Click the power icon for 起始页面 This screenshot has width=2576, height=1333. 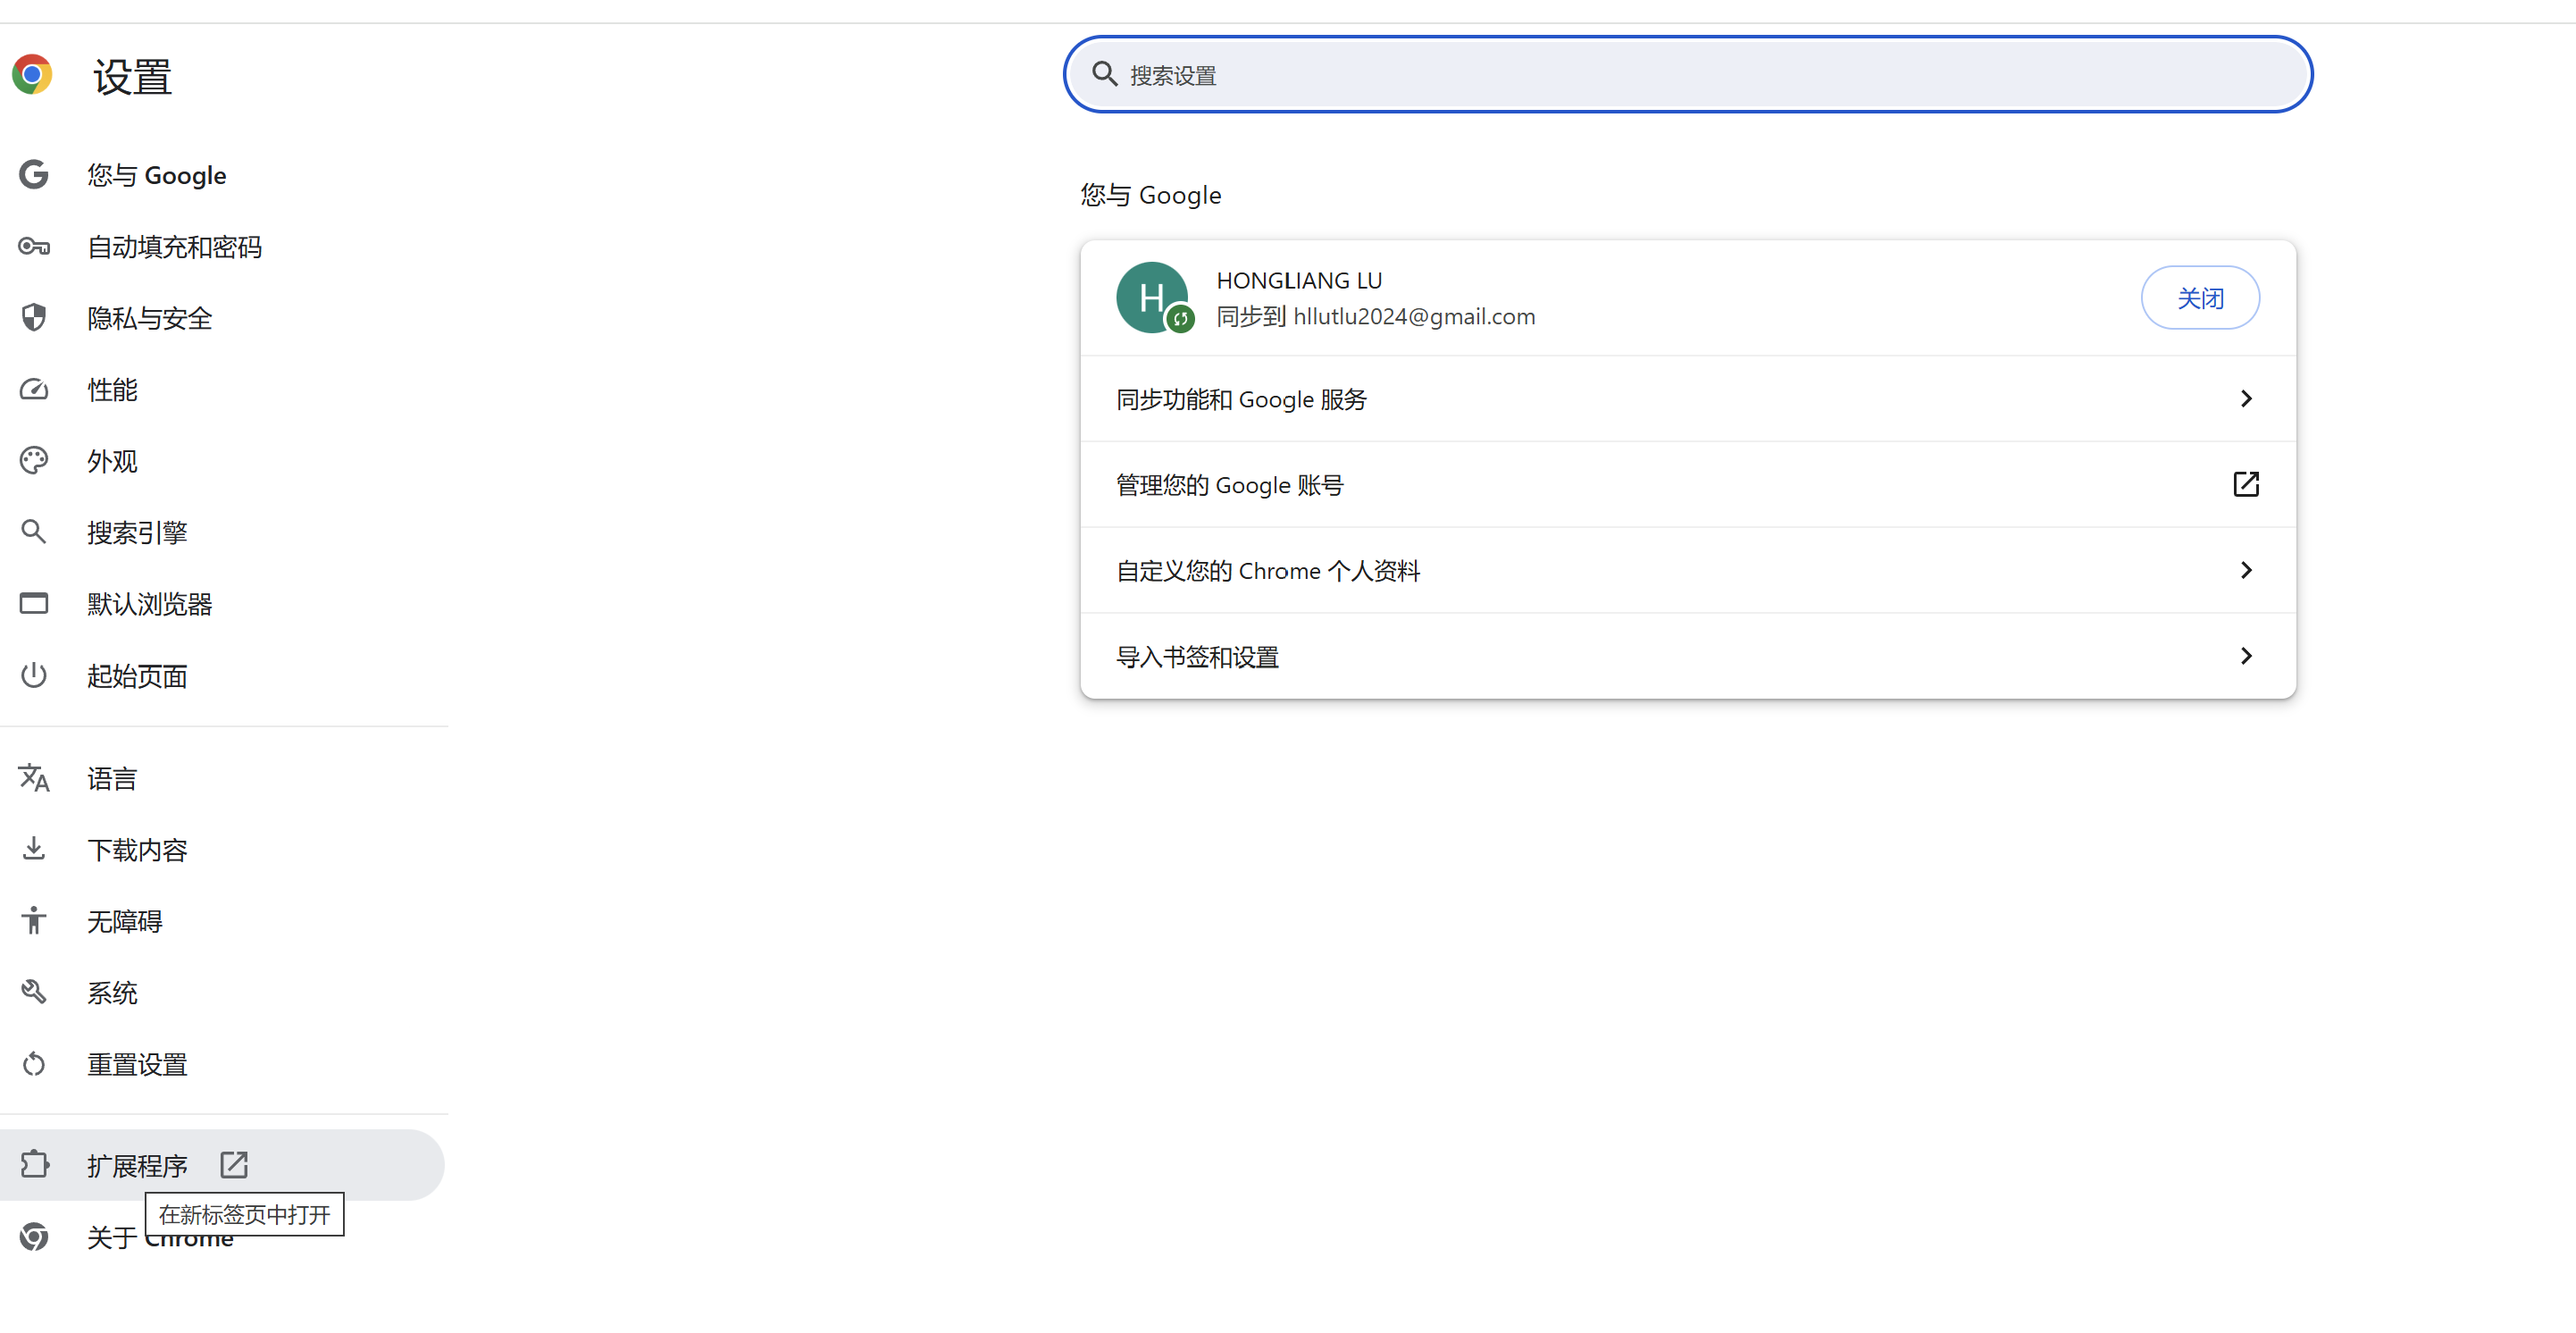pos(34,676)
